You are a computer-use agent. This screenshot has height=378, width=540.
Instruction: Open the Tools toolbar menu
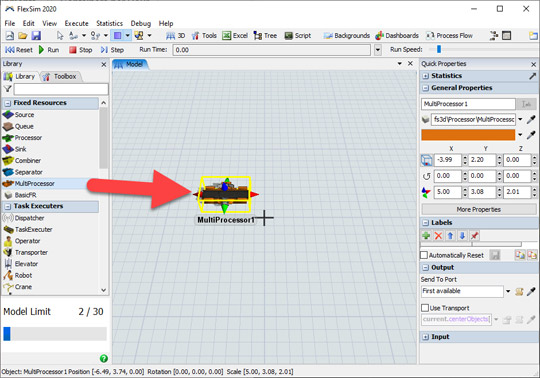click(204, 35)
